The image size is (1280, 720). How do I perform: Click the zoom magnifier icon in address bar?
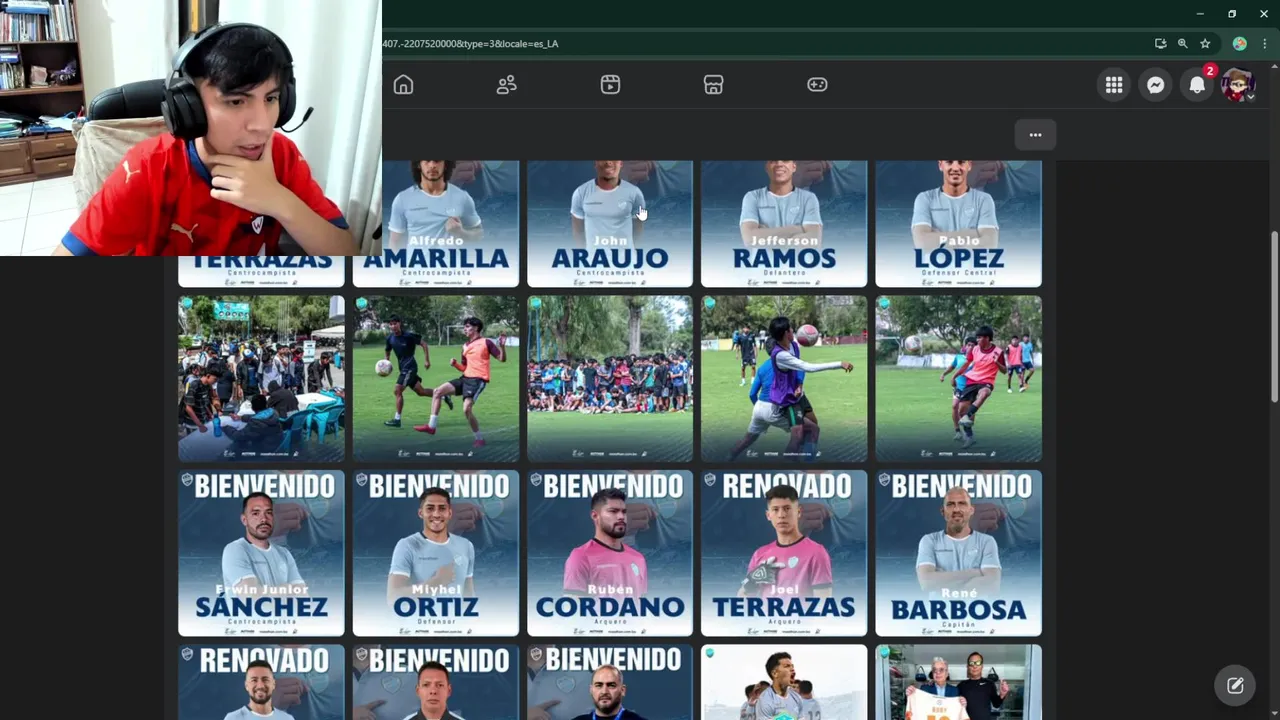[1182, 43]
